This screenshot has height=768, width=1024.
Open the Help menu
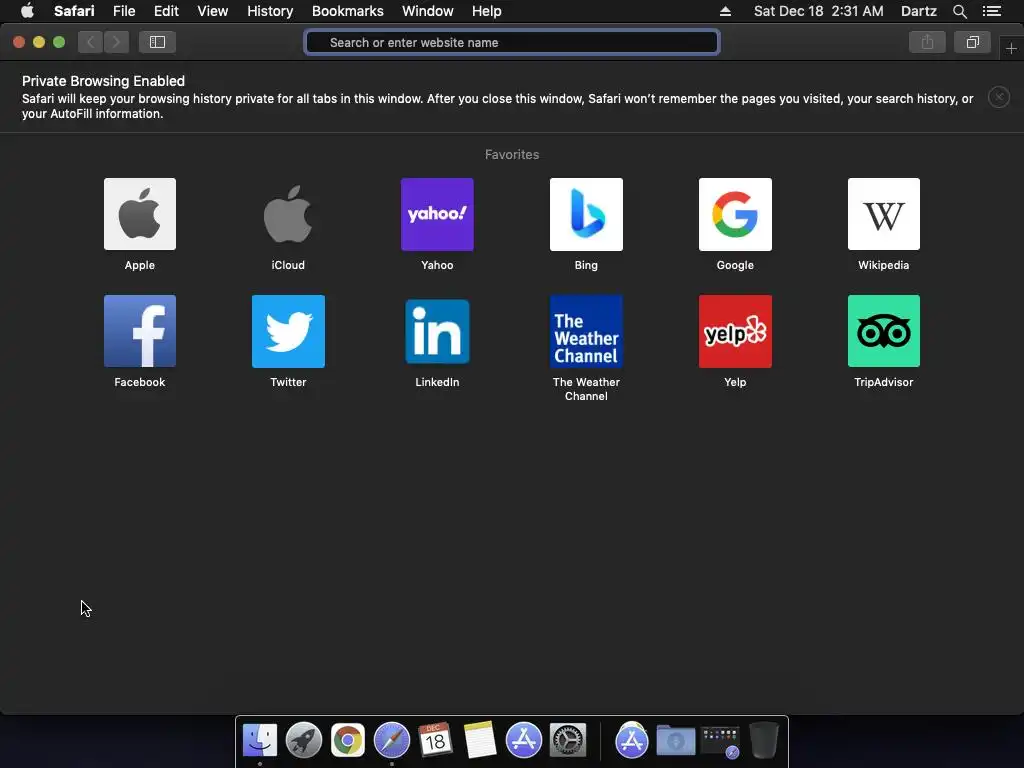(x=487, y=11)
